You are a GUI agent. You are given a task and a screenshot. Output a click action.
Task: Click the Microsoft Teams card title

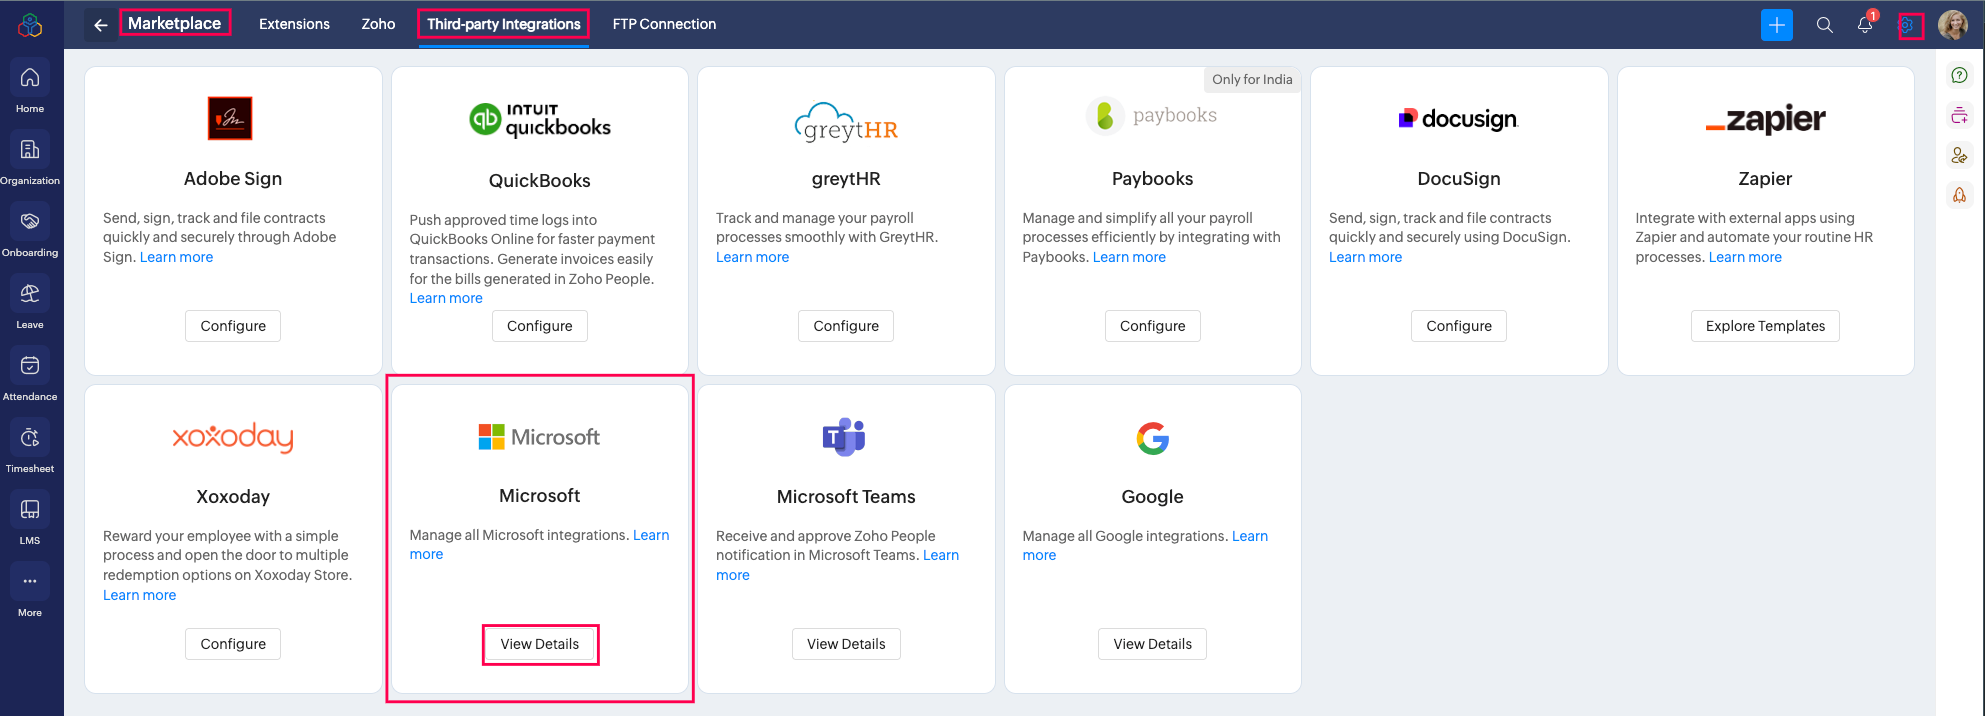(846, 496)
